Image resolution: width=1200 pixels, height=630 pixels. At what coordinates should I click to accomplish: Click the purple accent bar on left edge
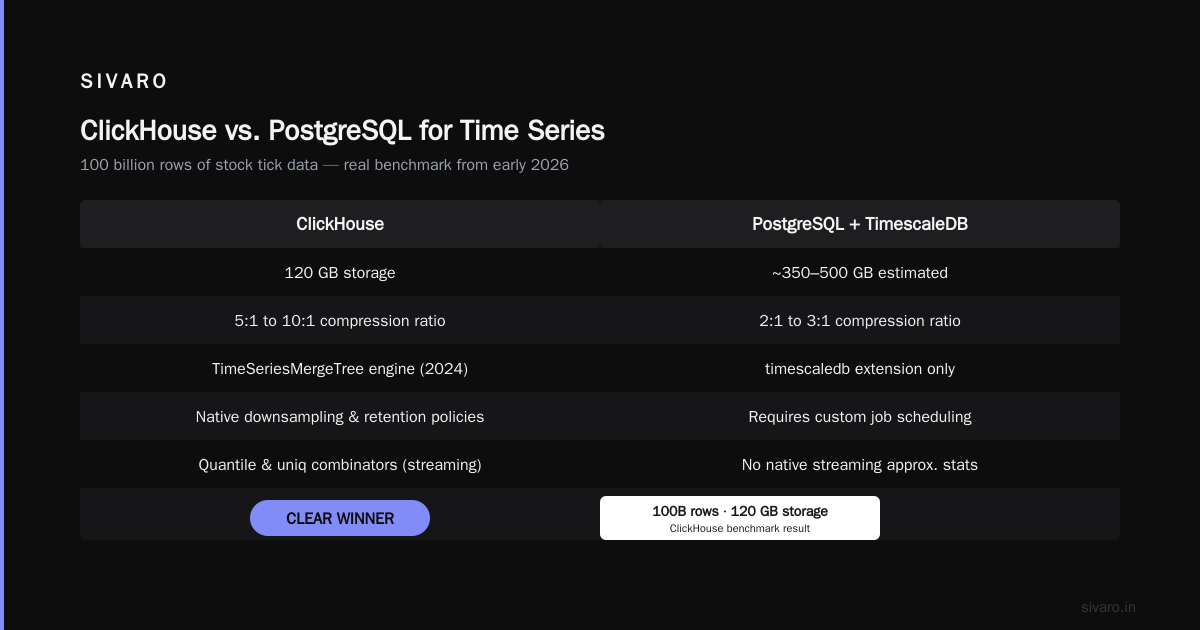pos(2,315)
